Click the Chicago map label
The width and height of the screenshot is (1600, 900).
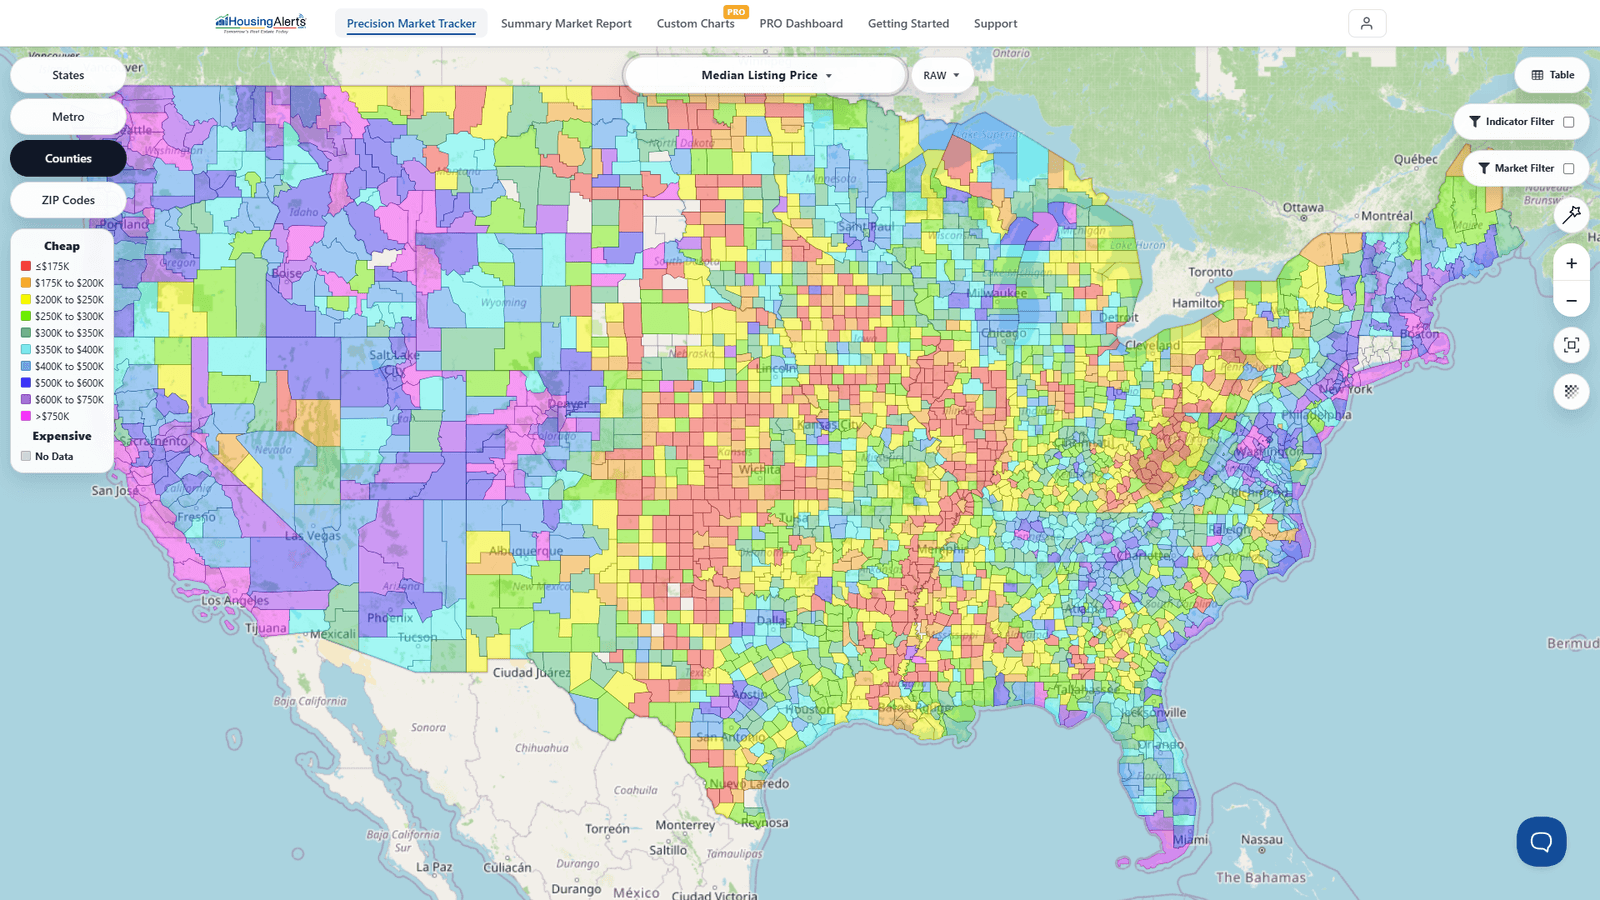coord(1003,333)
